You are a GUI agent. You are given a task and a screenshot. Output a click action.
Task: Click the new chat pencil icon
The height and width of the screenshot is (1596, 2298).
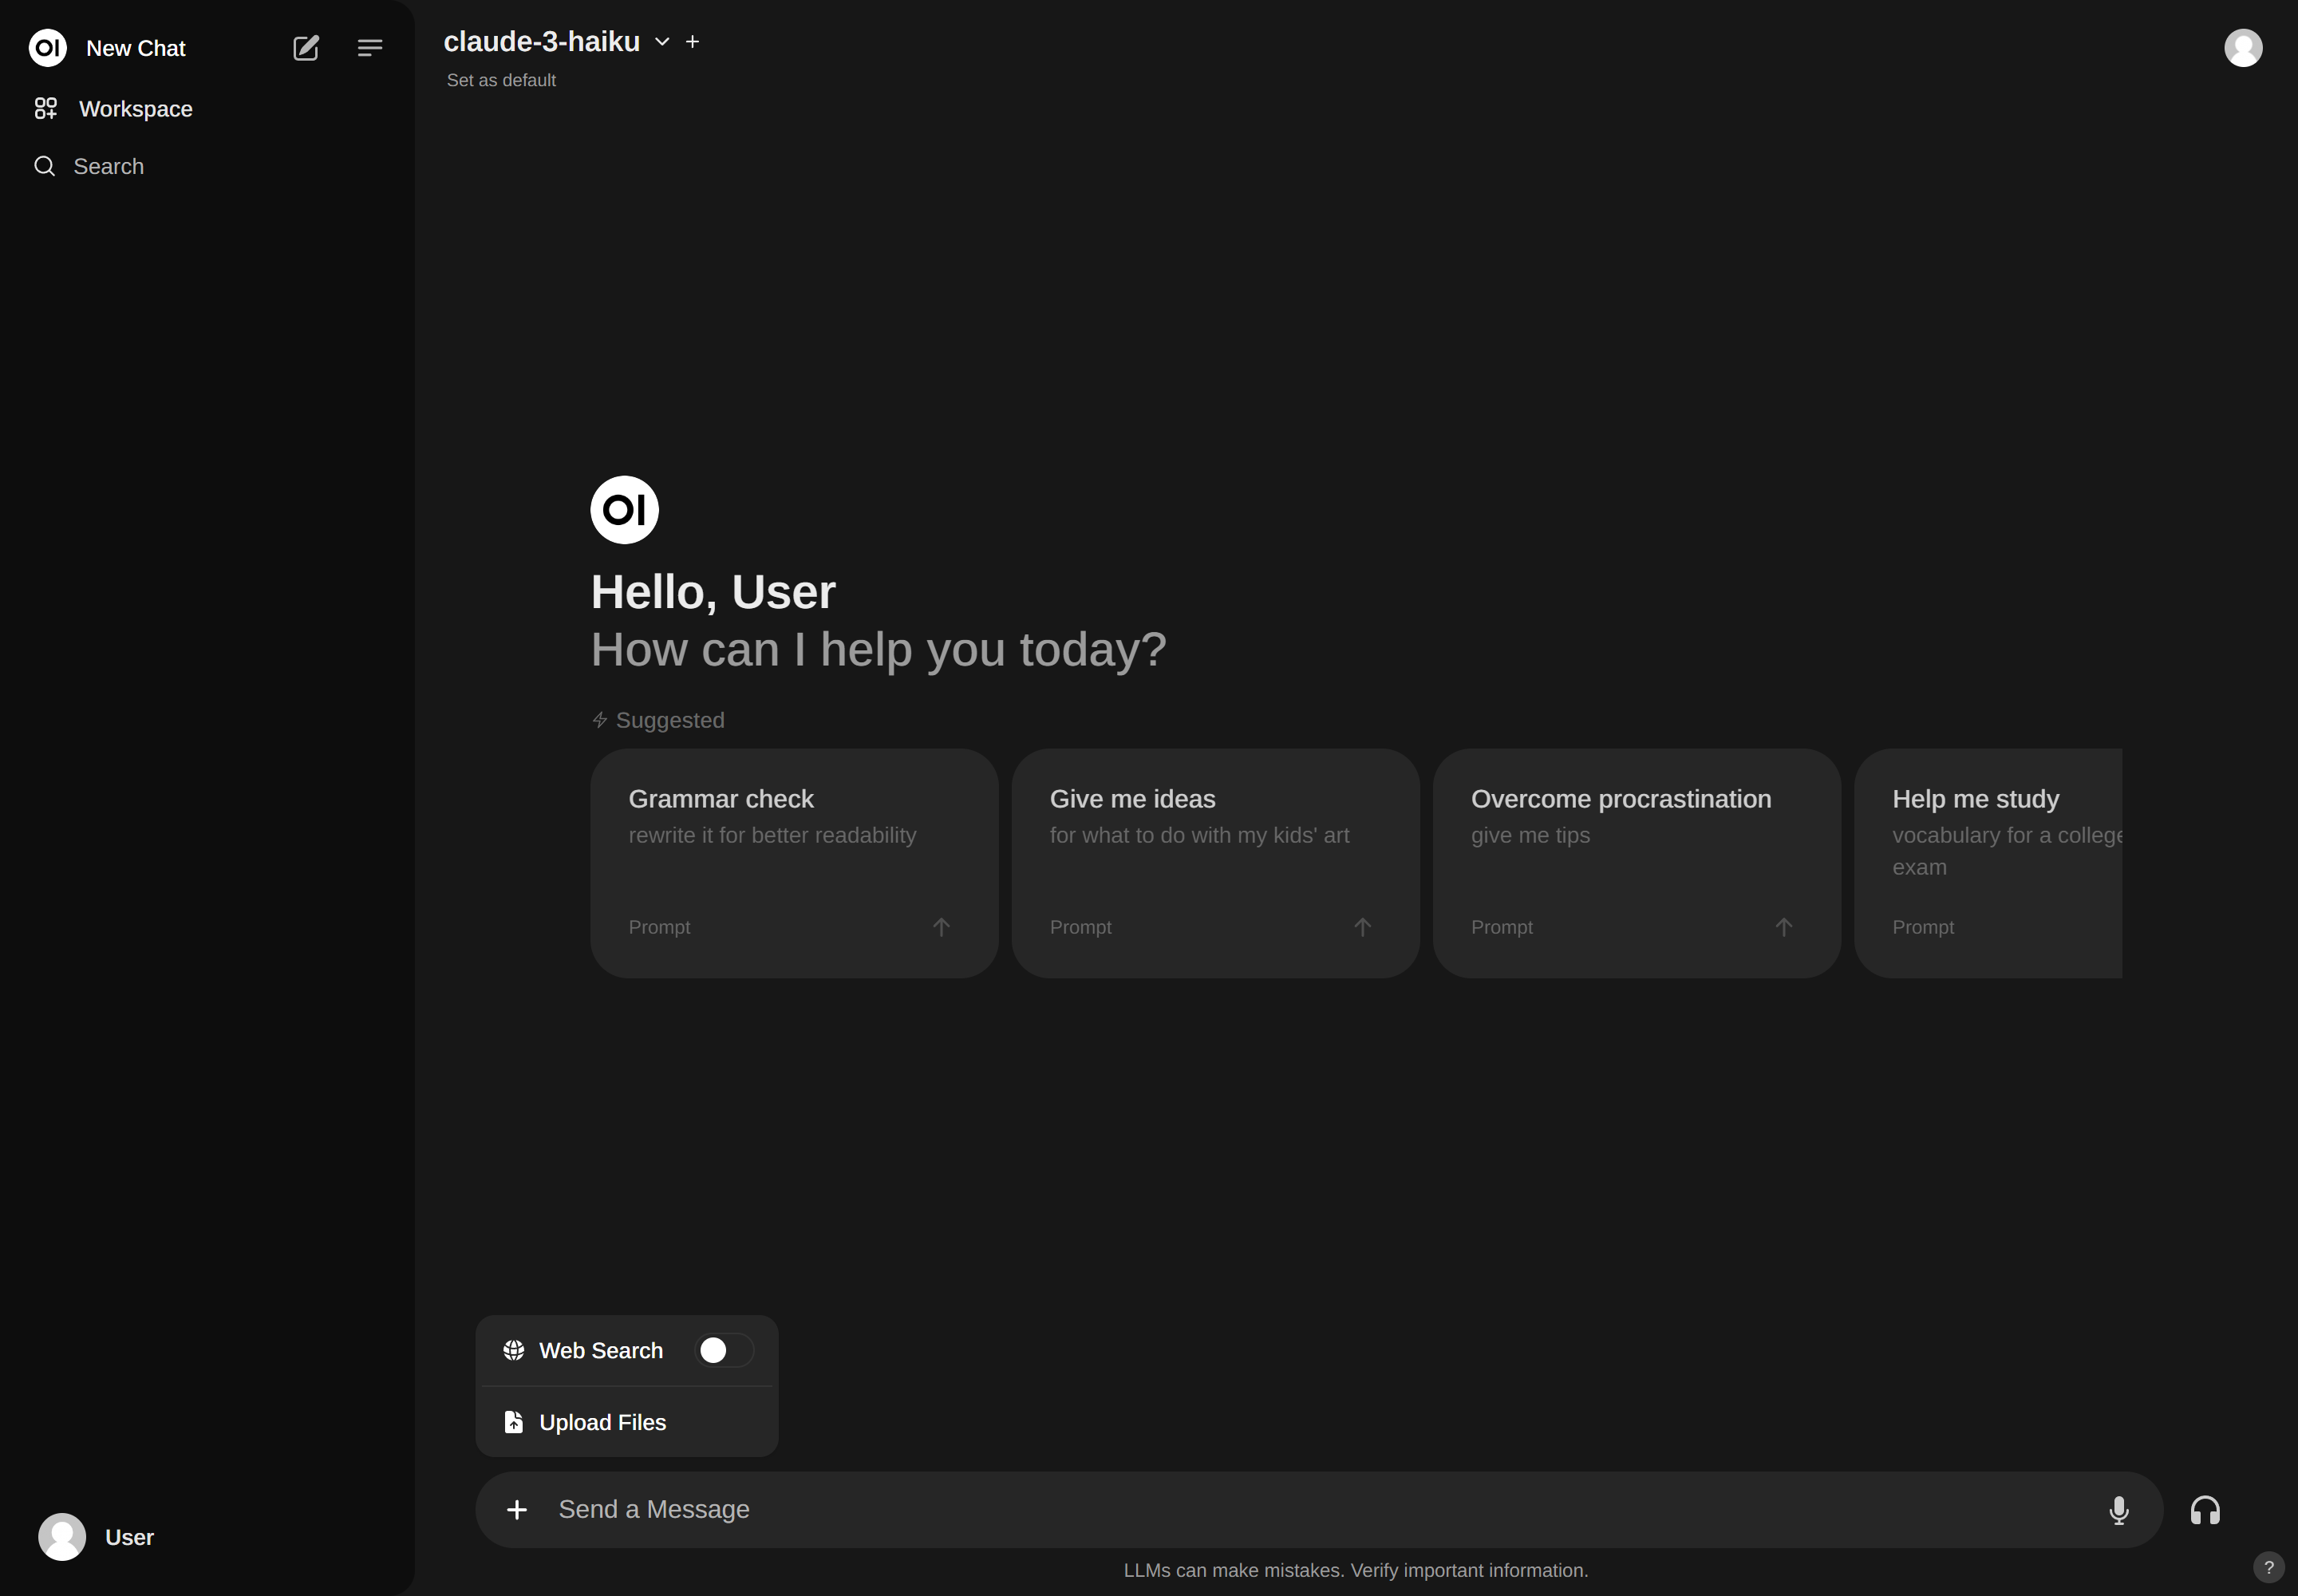click(305, 48)
